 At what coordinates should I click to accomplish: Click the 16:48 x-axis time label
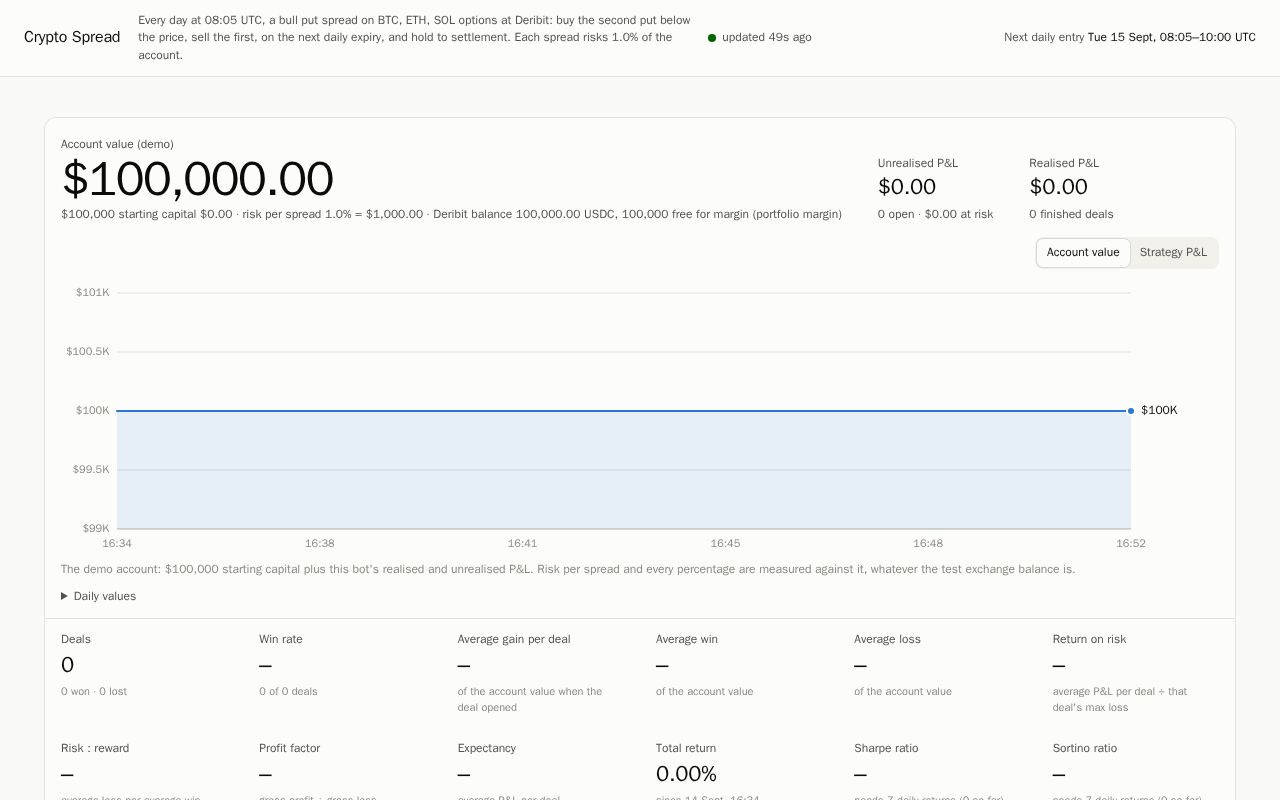pos(928,543)
